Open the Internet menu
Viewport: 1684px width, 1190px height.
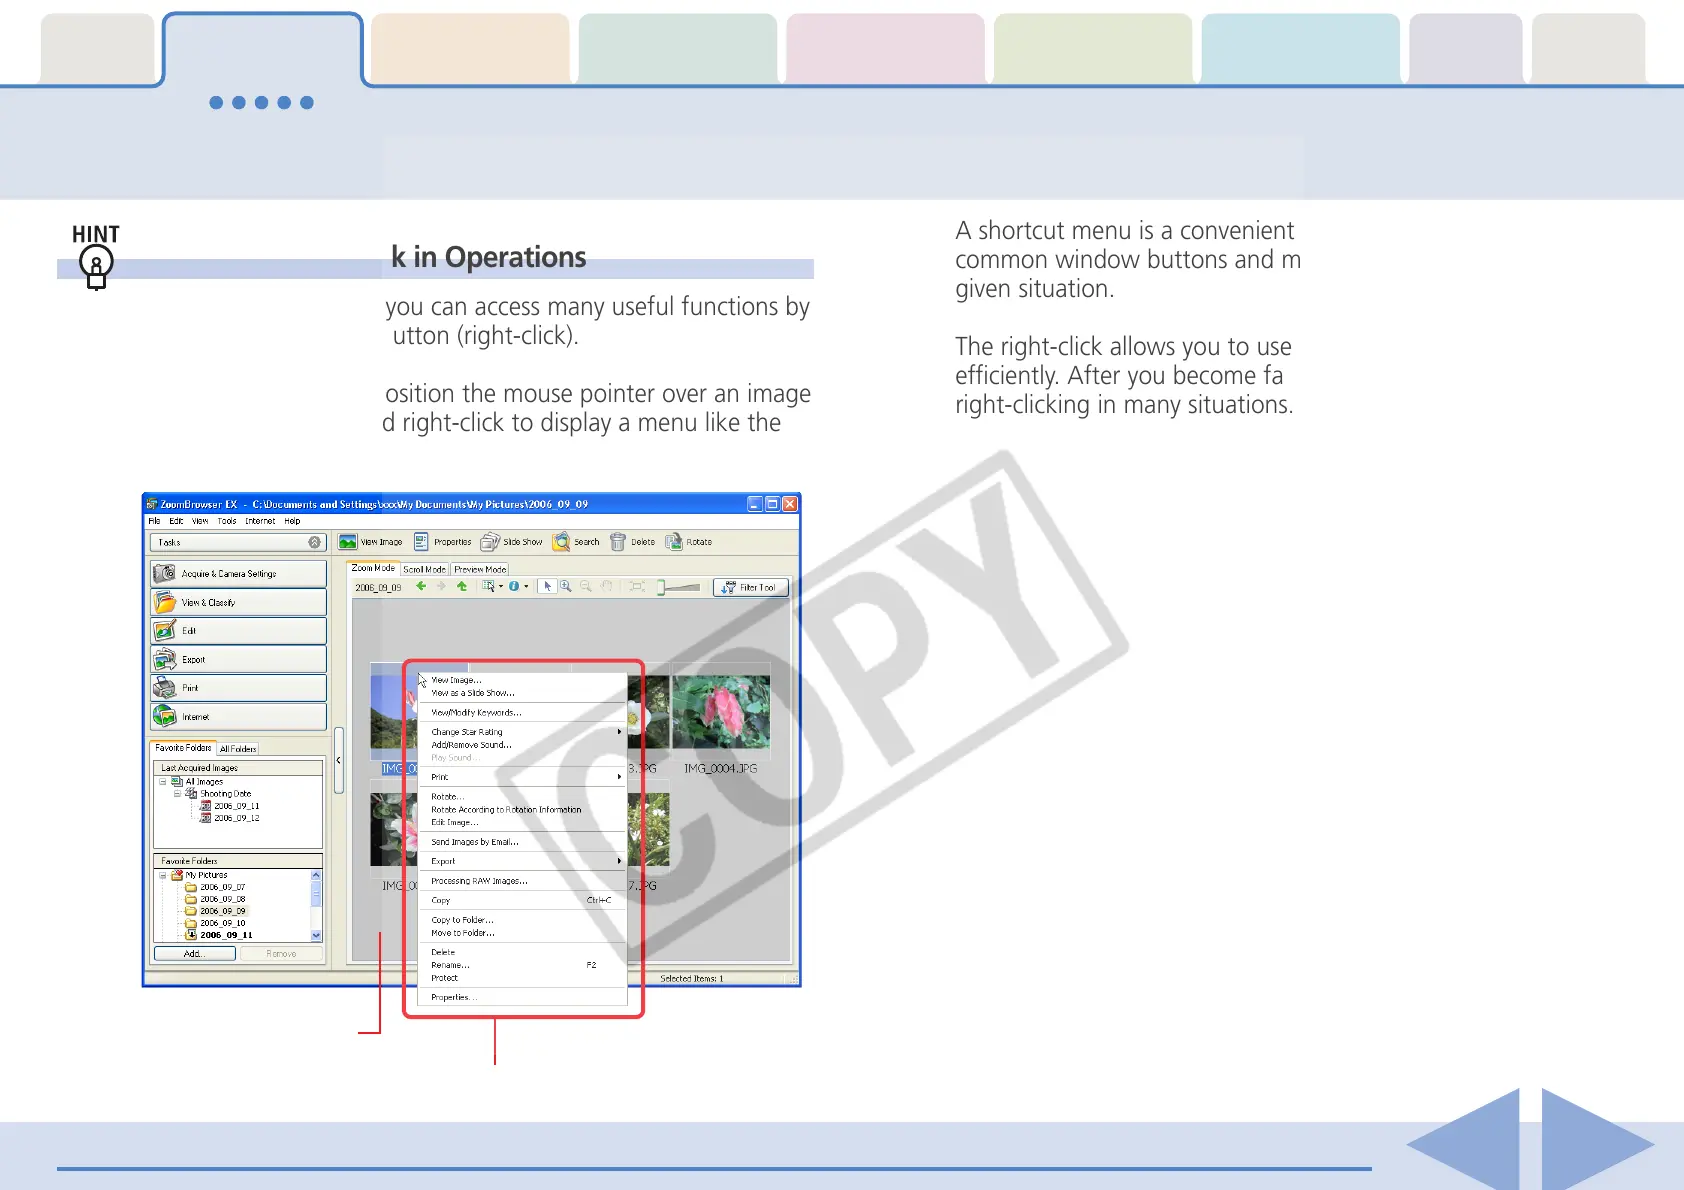pos(260,521)
